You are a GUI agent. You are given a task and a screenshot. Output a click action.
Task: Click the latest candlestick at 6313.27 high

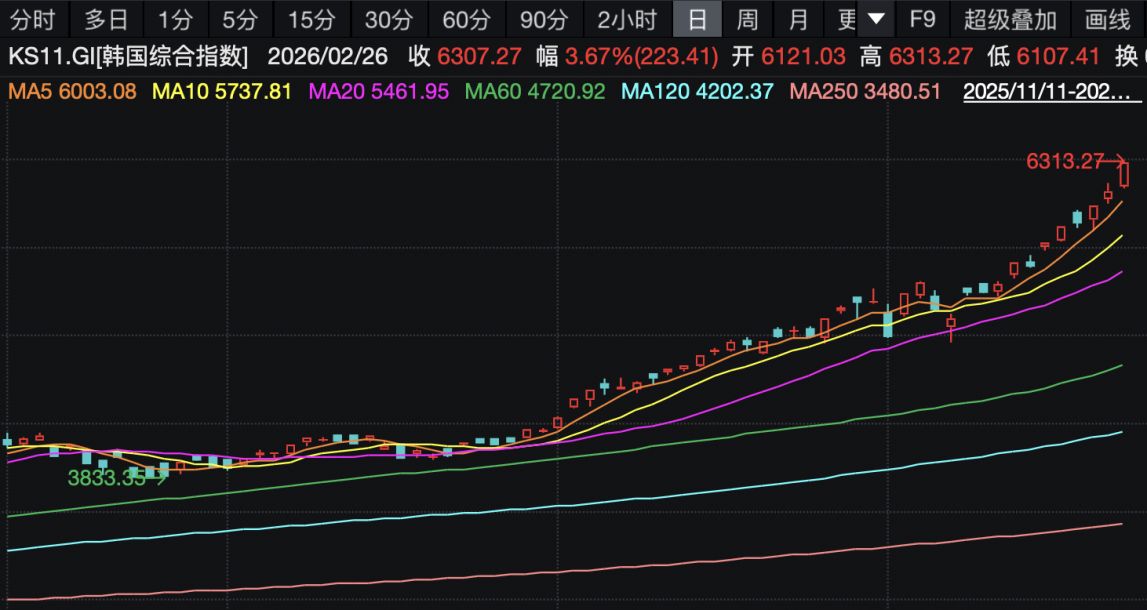pos(1125,174)
